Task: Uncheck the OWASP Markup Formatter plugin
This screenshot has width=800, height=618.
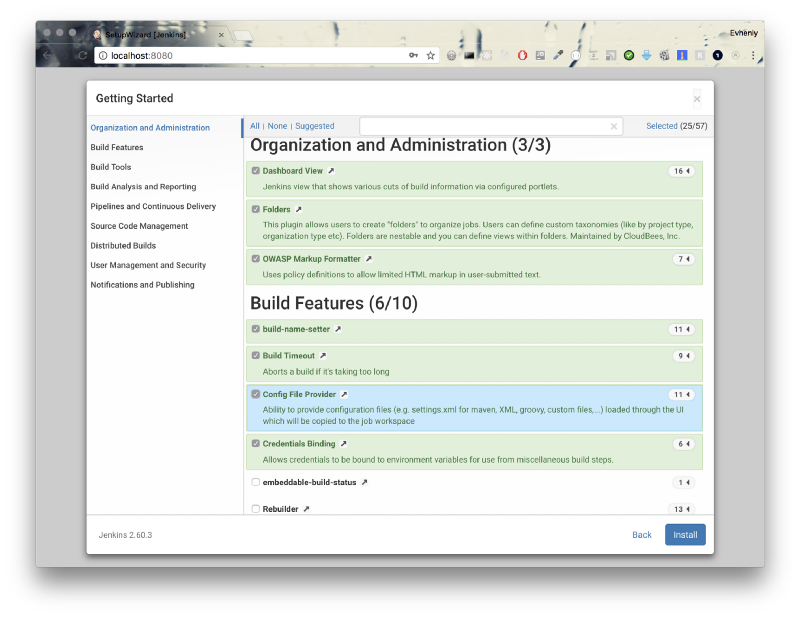Action: (x=256, y=259)
